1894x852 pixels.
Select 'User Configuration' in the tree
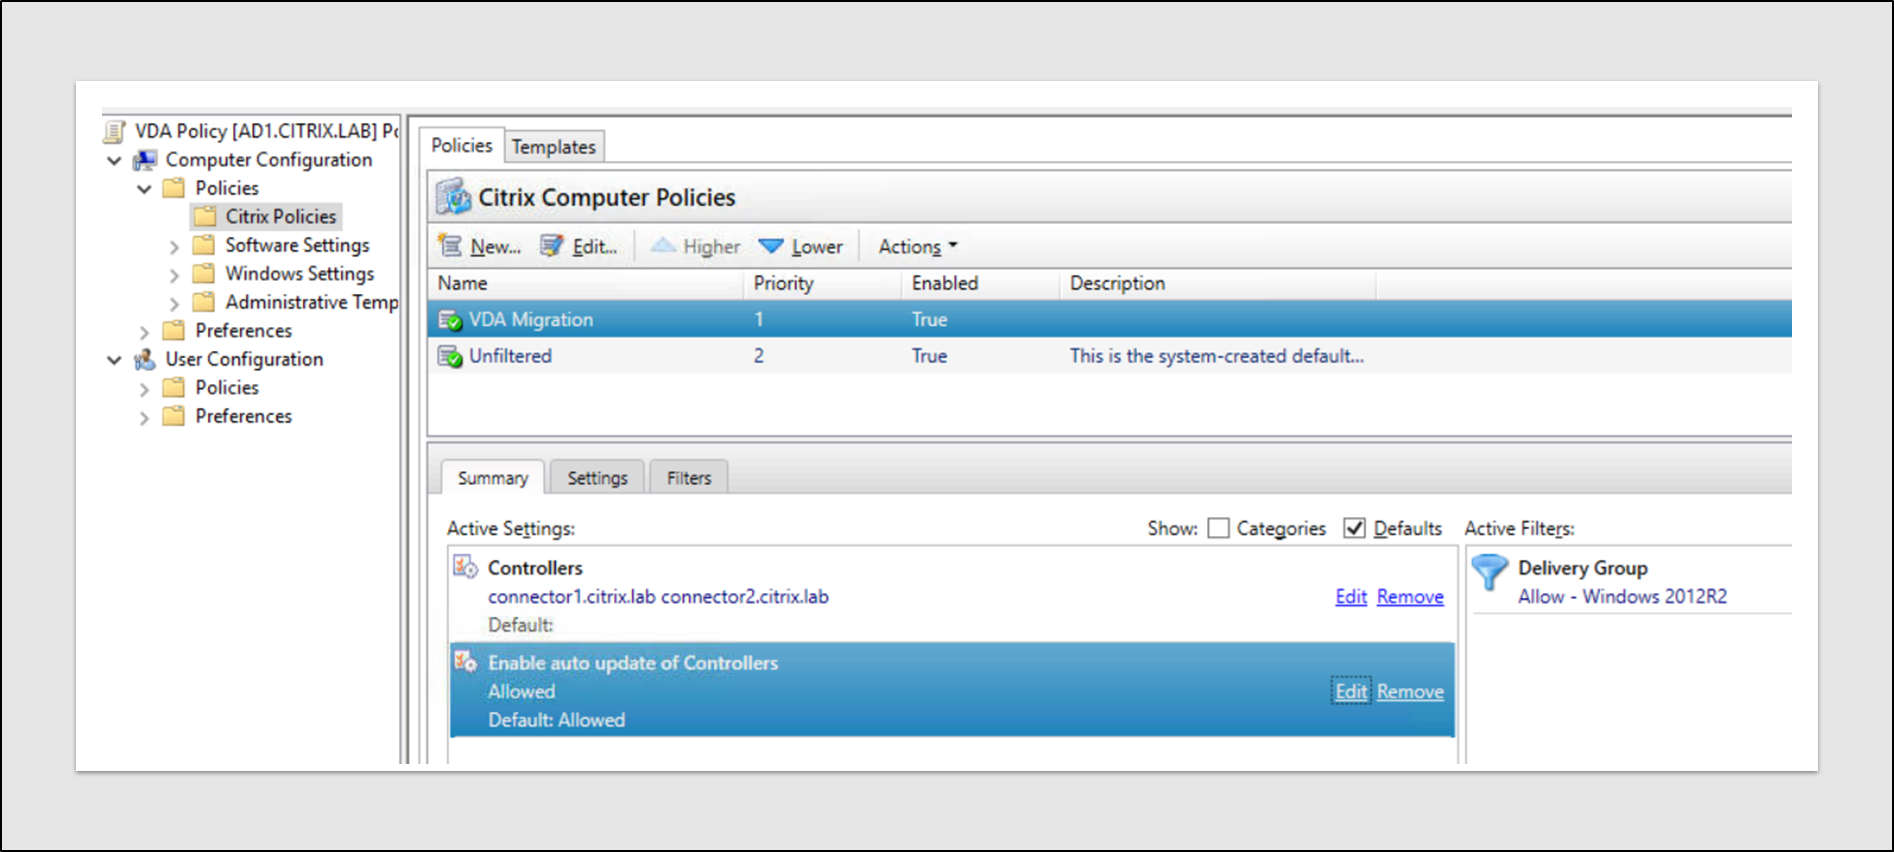244,359
